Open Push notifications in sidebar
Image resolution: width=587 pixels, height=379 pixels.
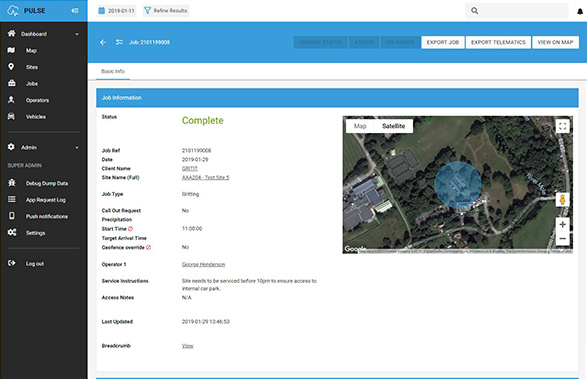(46, 216)
